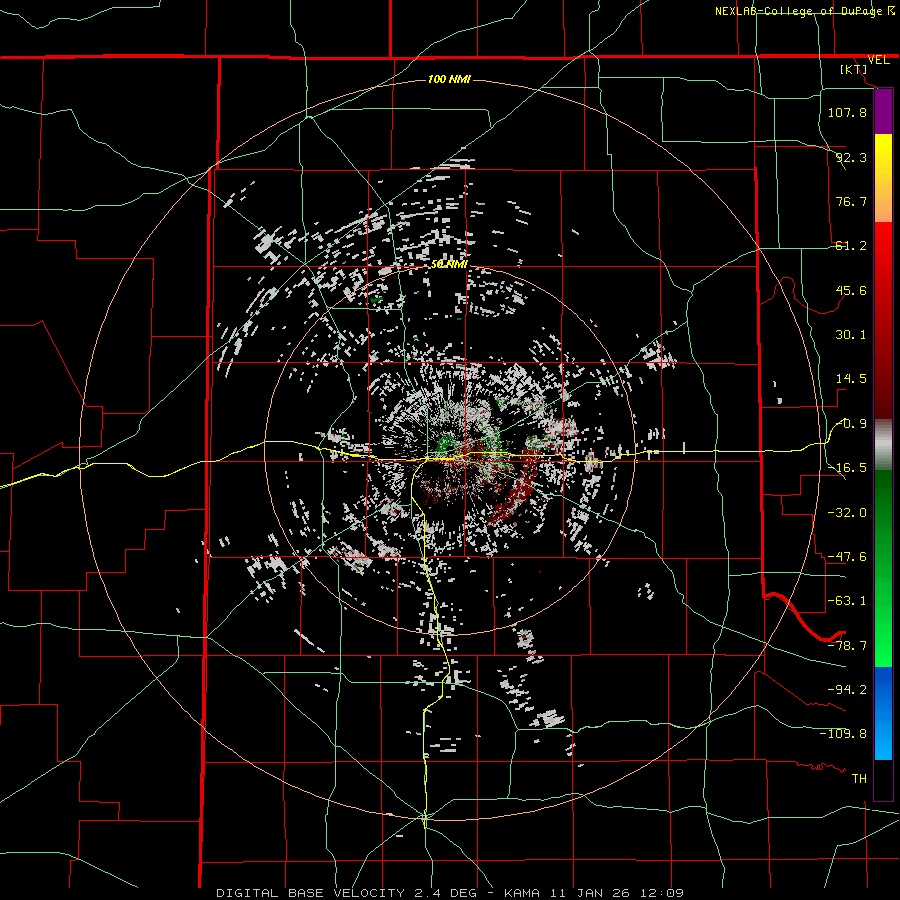This screenshot has height=900, width=900.
Task: Click the "[KT]" units label
Action: [854, 69]
